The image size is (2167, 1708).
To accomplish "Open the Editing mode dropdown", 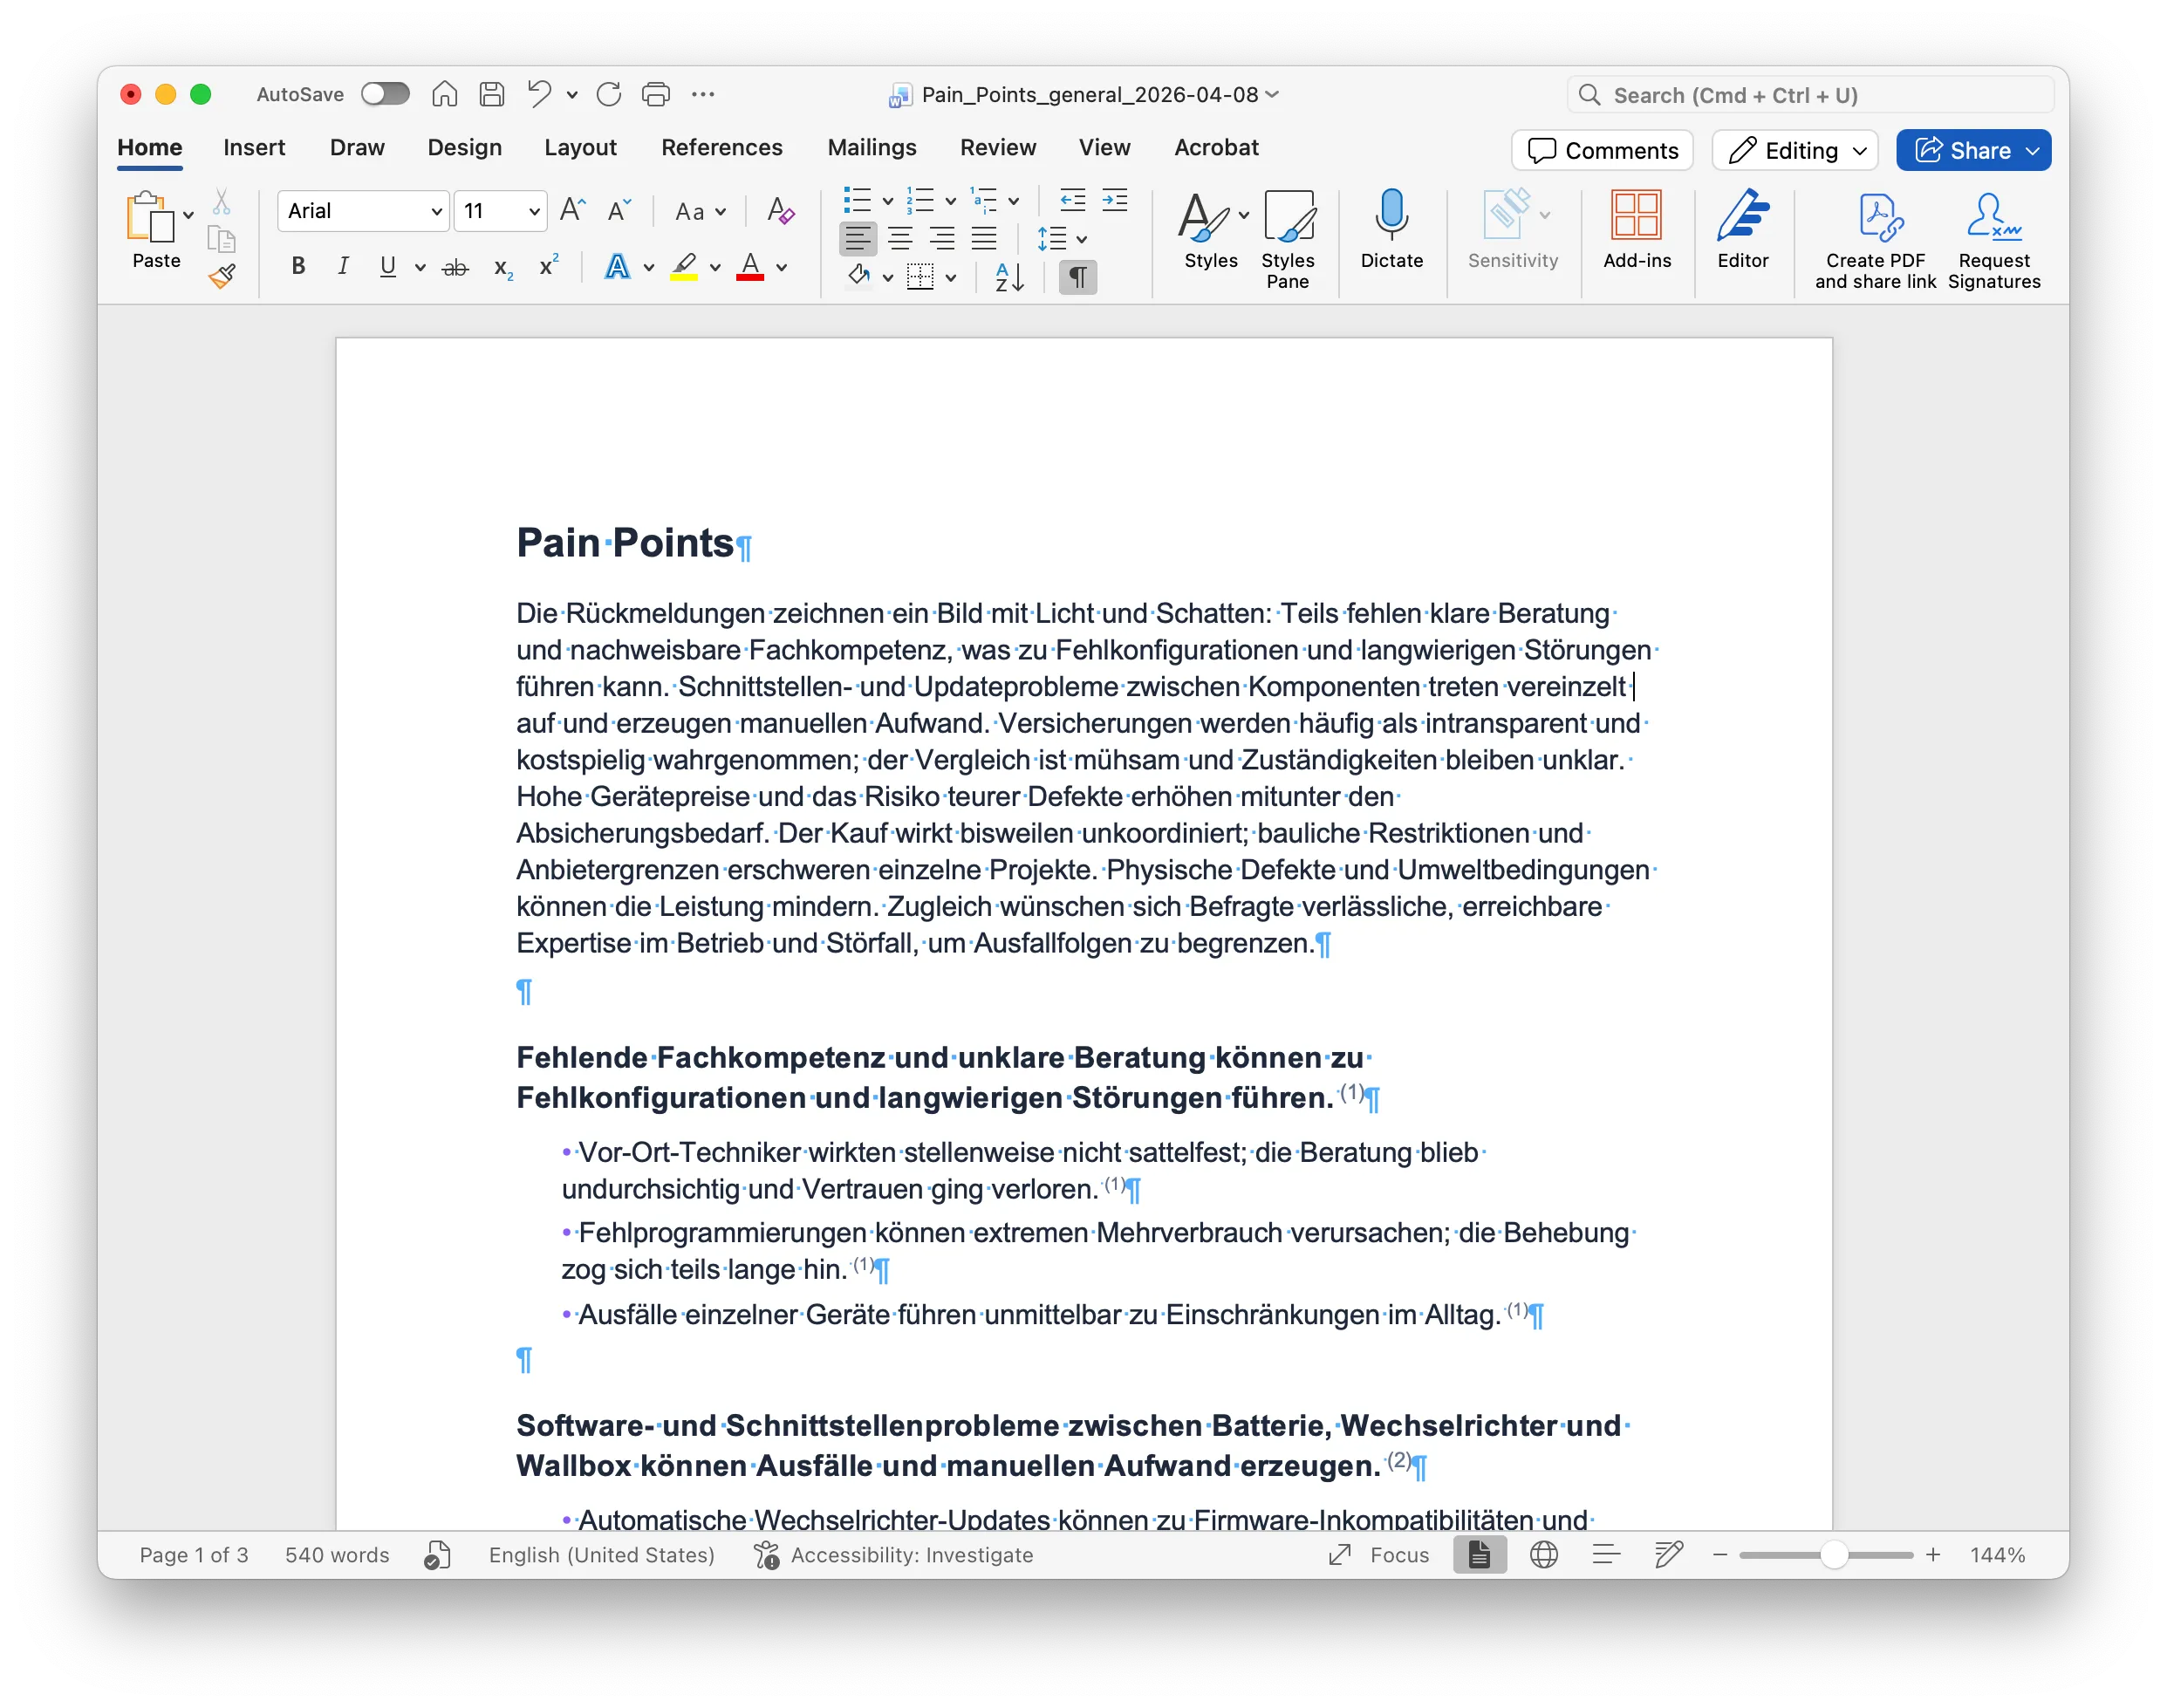I will tap(1795, 151).
